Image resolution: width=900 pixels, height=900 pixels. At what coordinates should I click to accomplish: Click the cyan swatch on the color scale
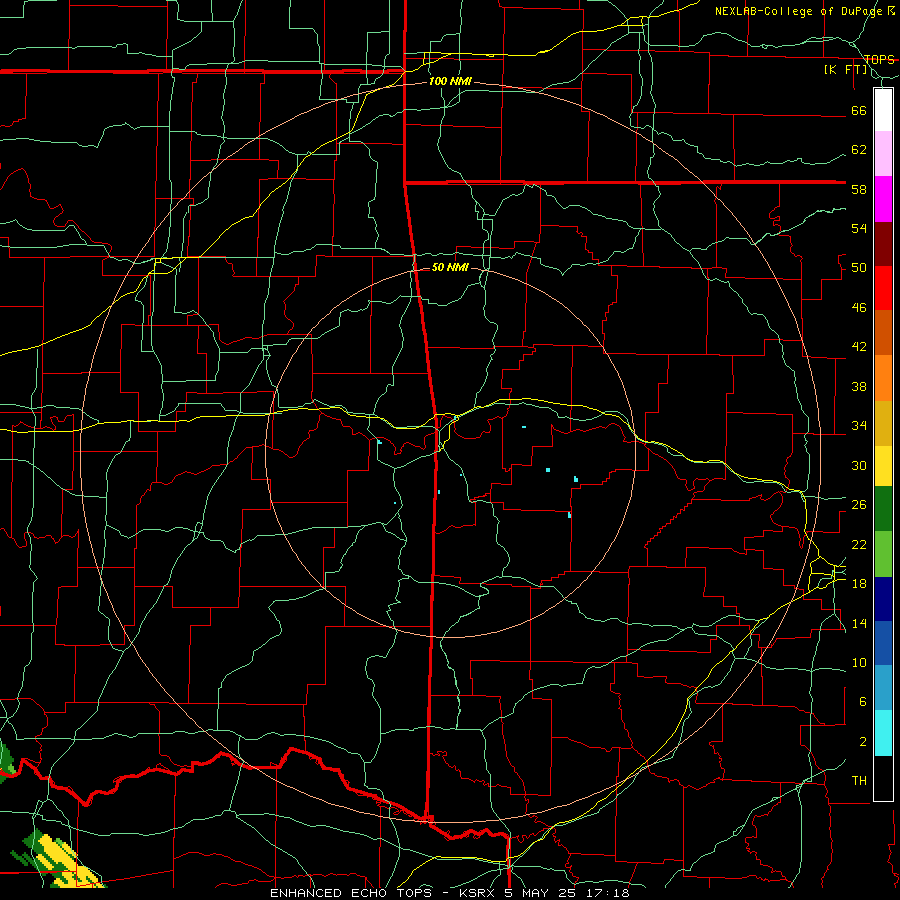pos(883,733)
